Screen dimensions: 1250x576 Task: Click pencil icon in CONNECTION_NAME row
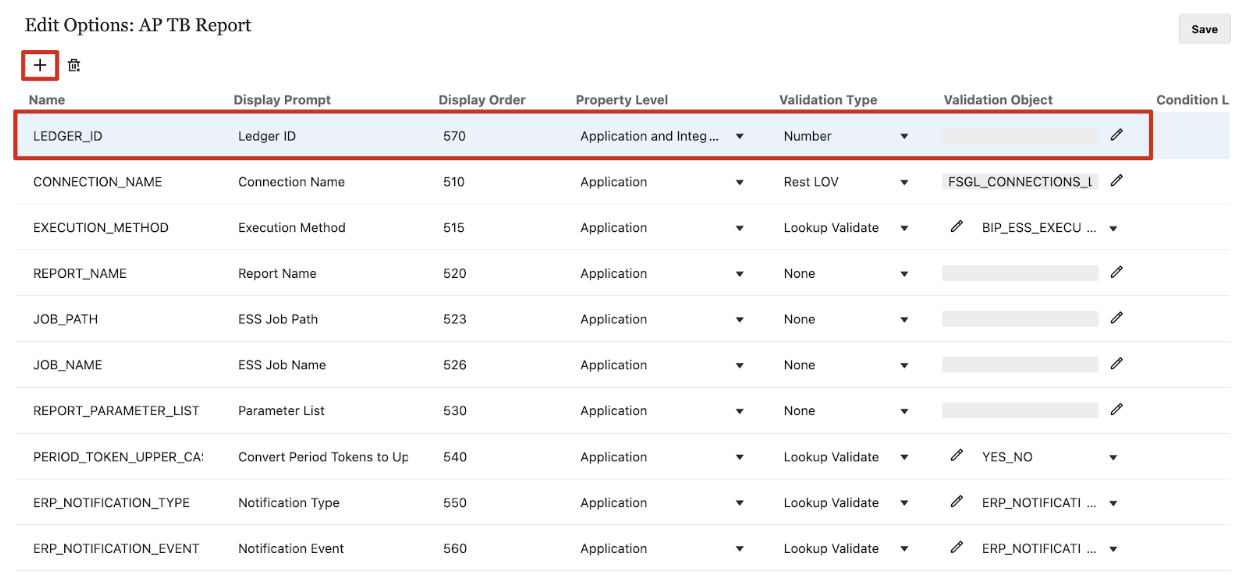coord(1117,181)
